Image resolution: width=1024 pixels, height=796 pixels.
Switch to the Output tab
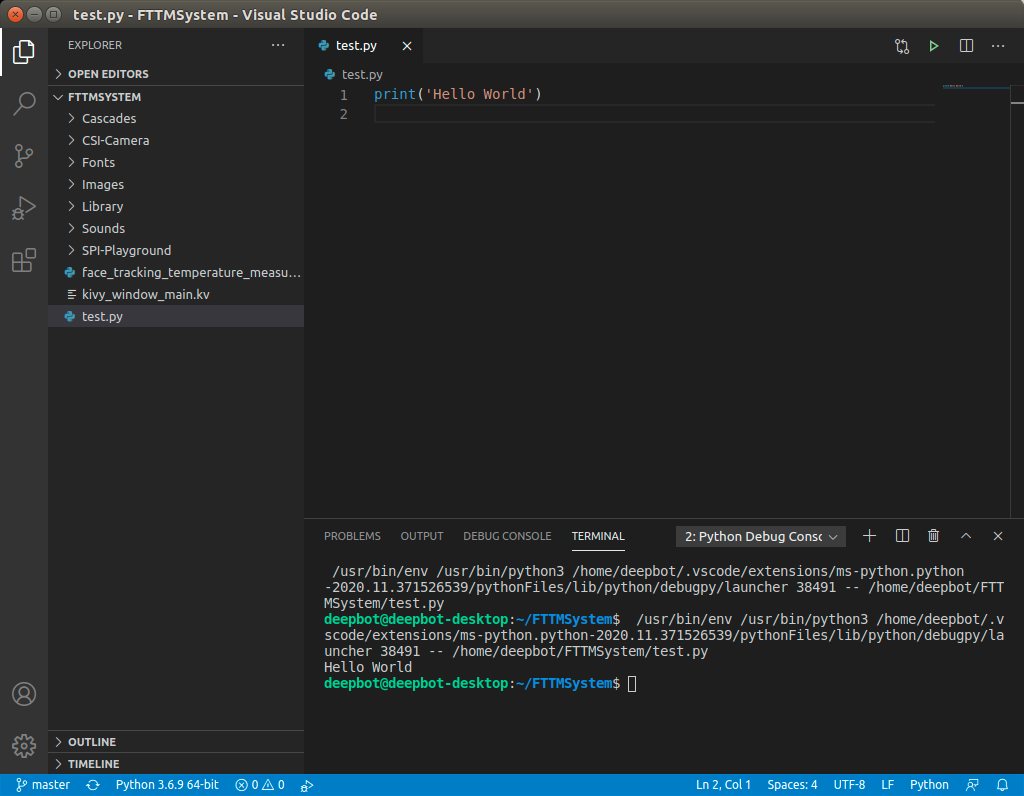[422, 536]
